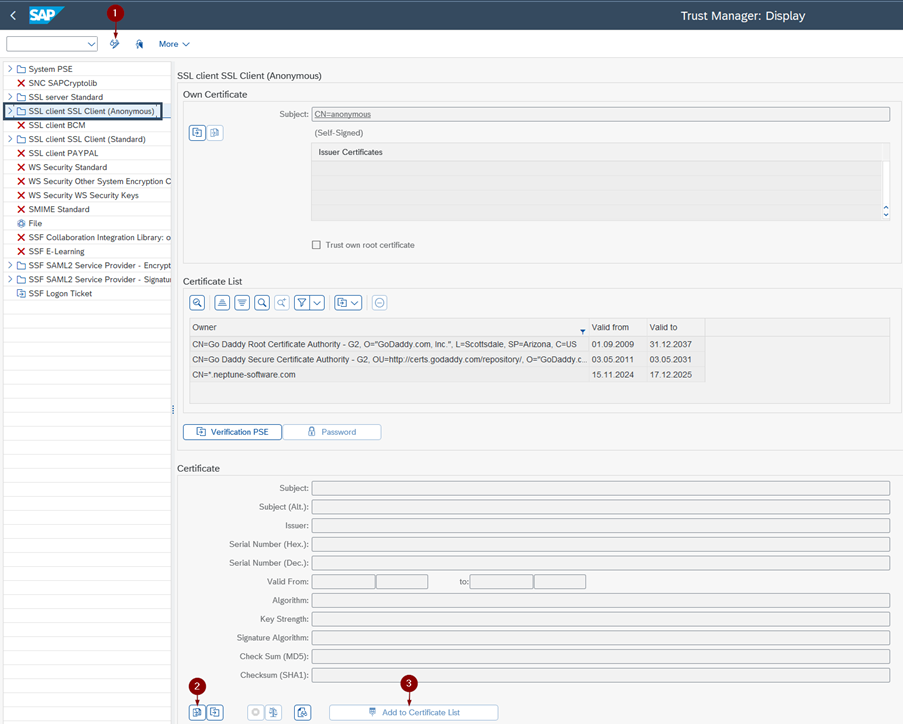This screenshot has height=724, width=903.
Task: Click the sort descending icon in the Certificate List toolbar
Action: [242, 302]
